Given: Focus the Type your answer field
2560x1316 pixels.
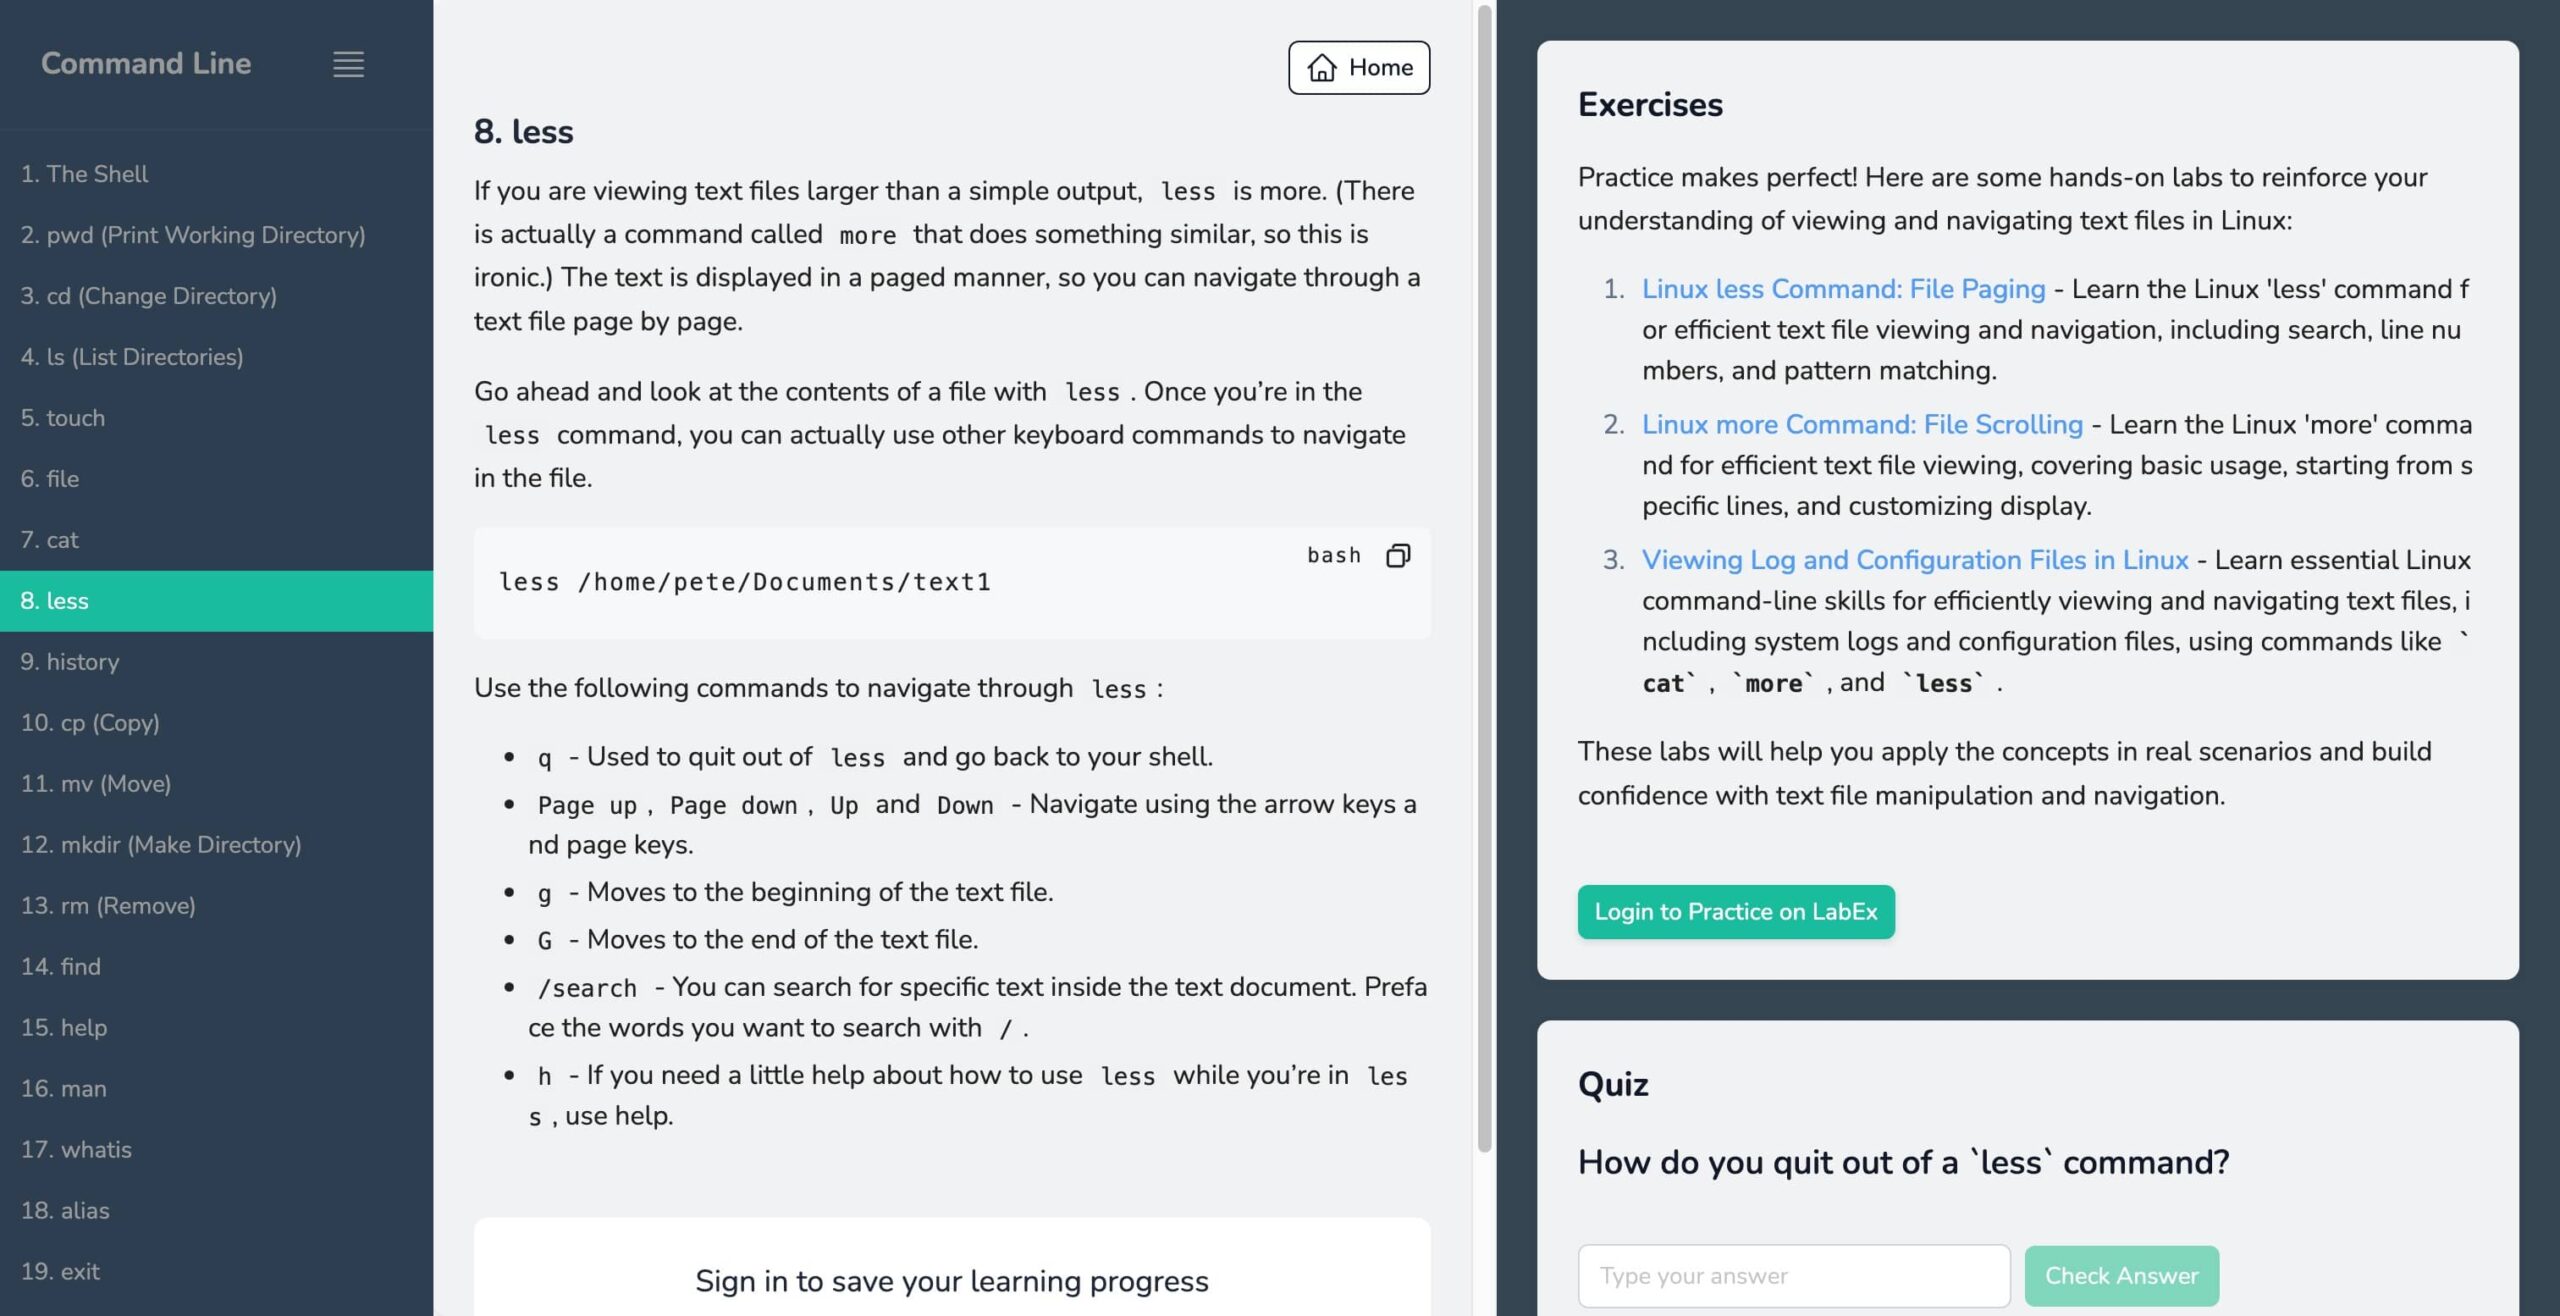Looking at the screenshot, I should [x=1793, y=1276].
